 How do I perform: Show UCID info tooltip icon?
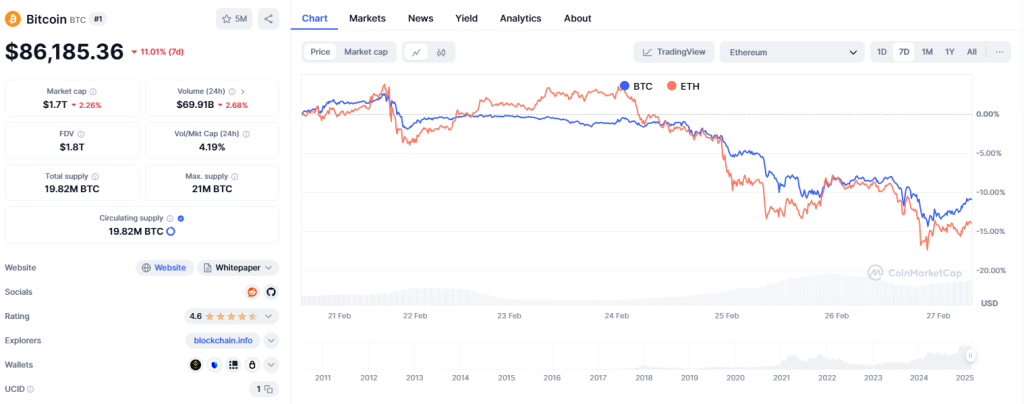(30, 390)
